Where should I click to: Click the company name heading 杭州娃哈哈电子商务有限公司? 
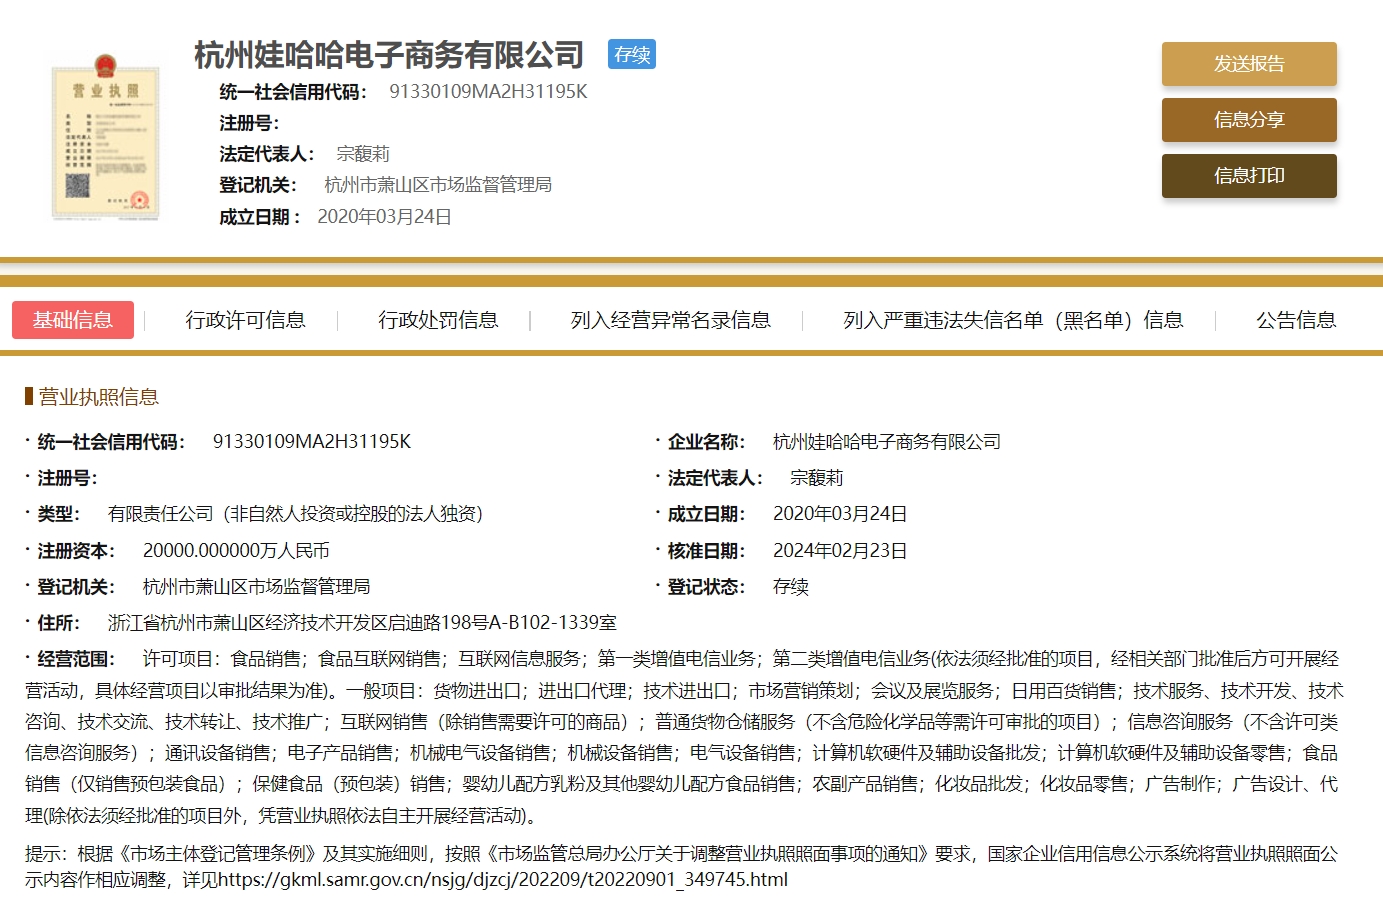click(389, 55)
